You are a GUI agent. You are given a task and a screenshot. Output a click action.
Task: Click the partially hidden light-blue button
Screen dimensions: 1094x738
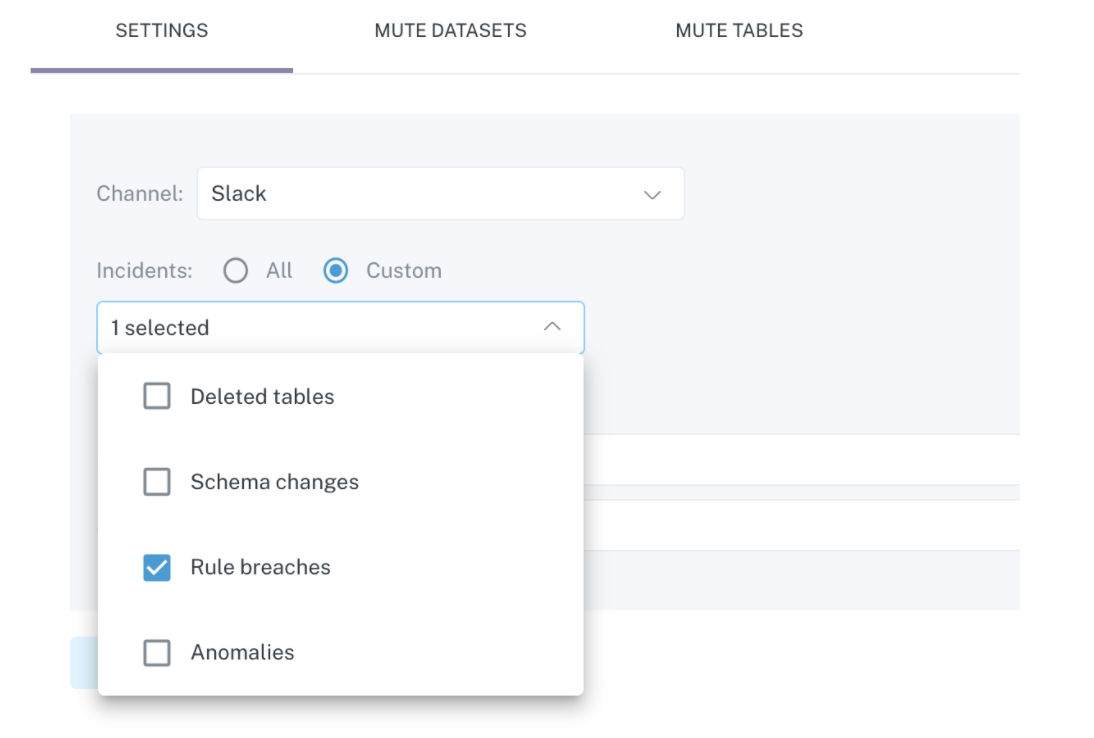[x=83, y=662]
